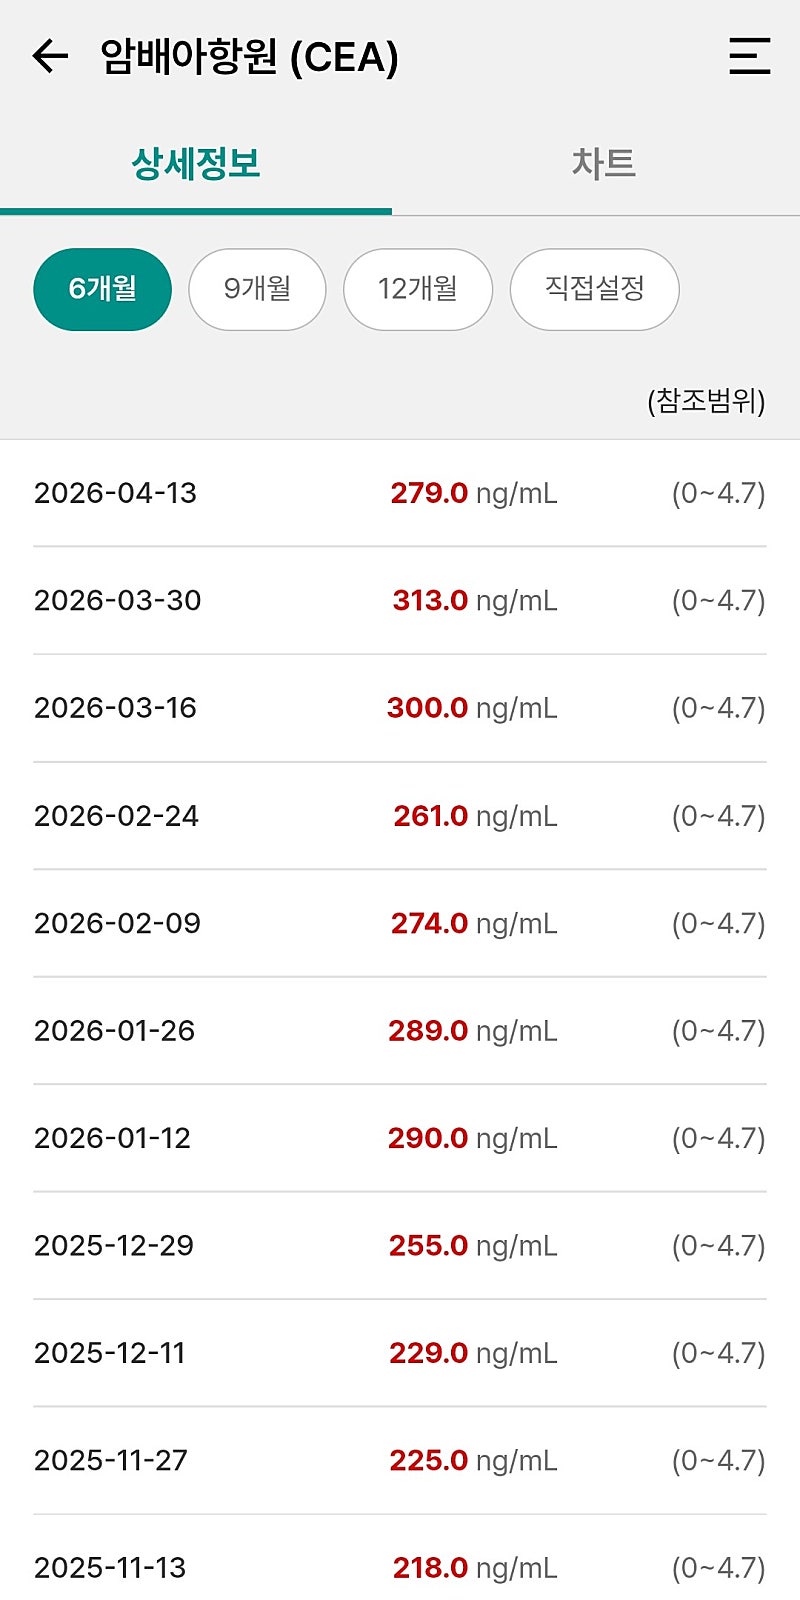Screen dimensions: 800x1600
Task: Choose the 9개월 period filter
Action: tap(257, 289)
